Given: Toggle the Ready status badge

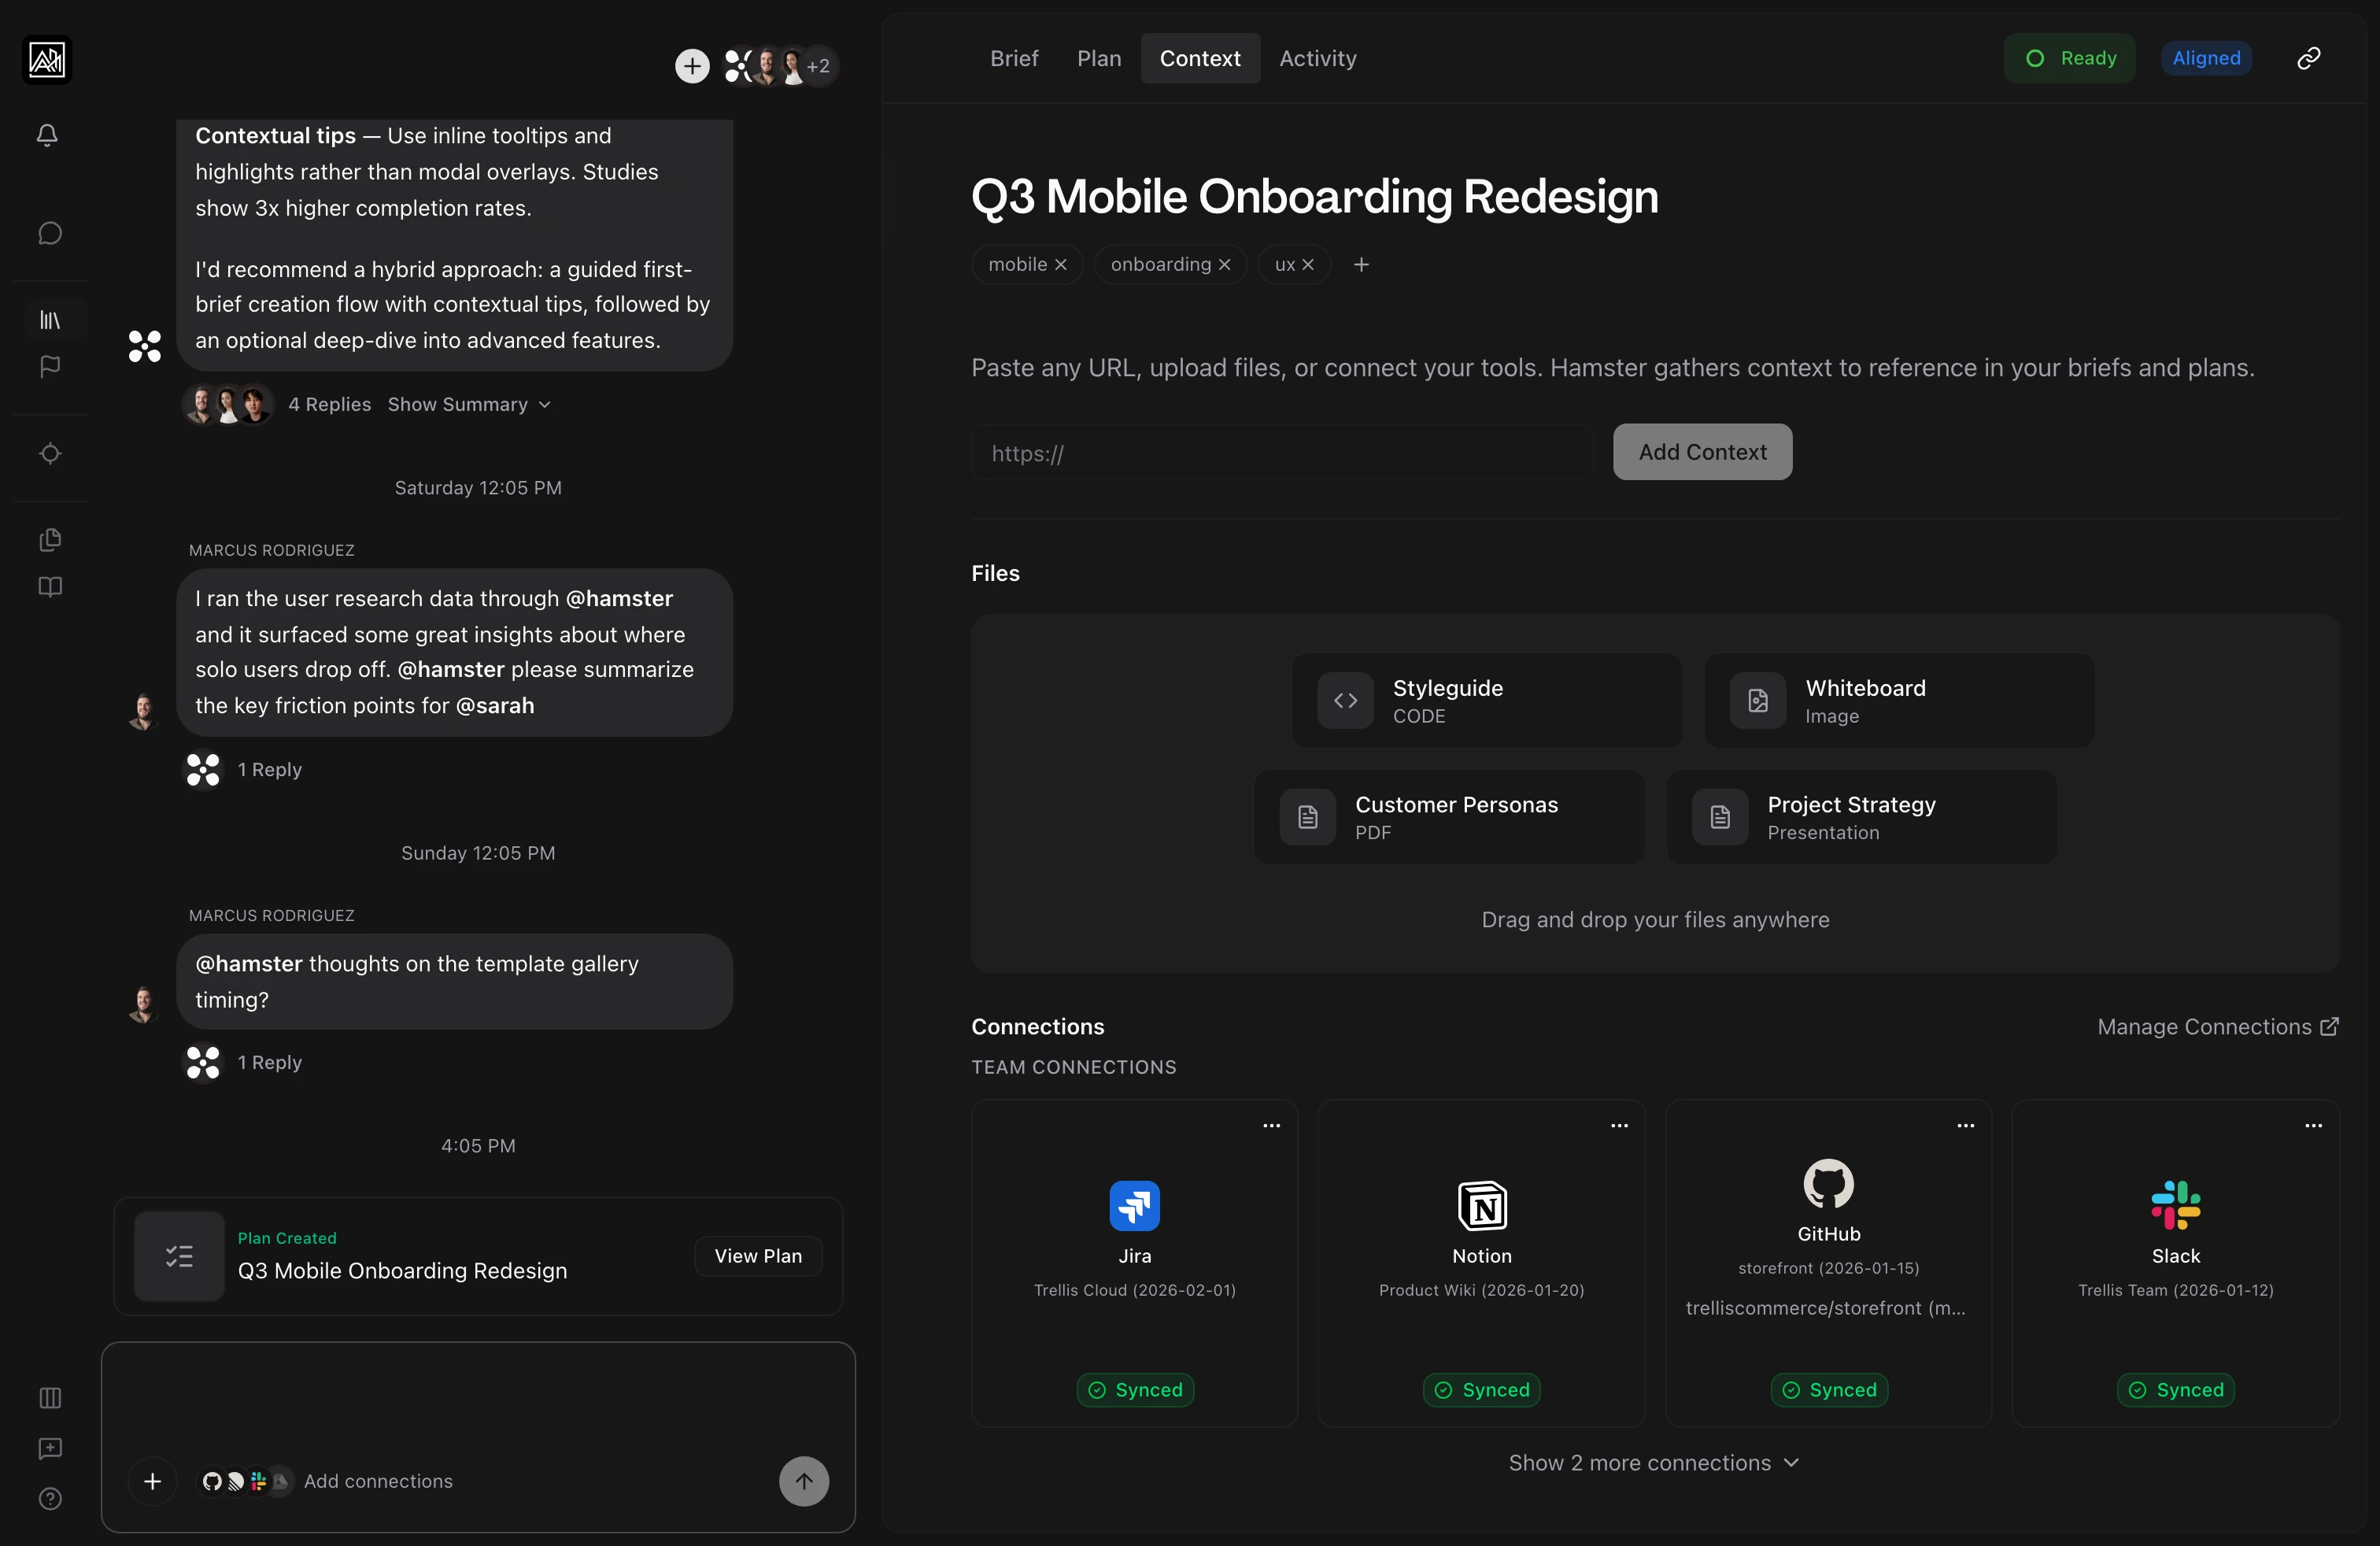Looking at the screenshot, I should [2069, 58].
